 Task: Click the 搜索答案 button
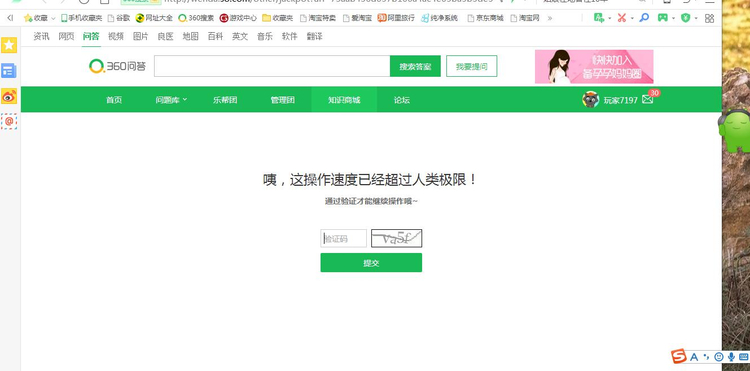point(415,66)
